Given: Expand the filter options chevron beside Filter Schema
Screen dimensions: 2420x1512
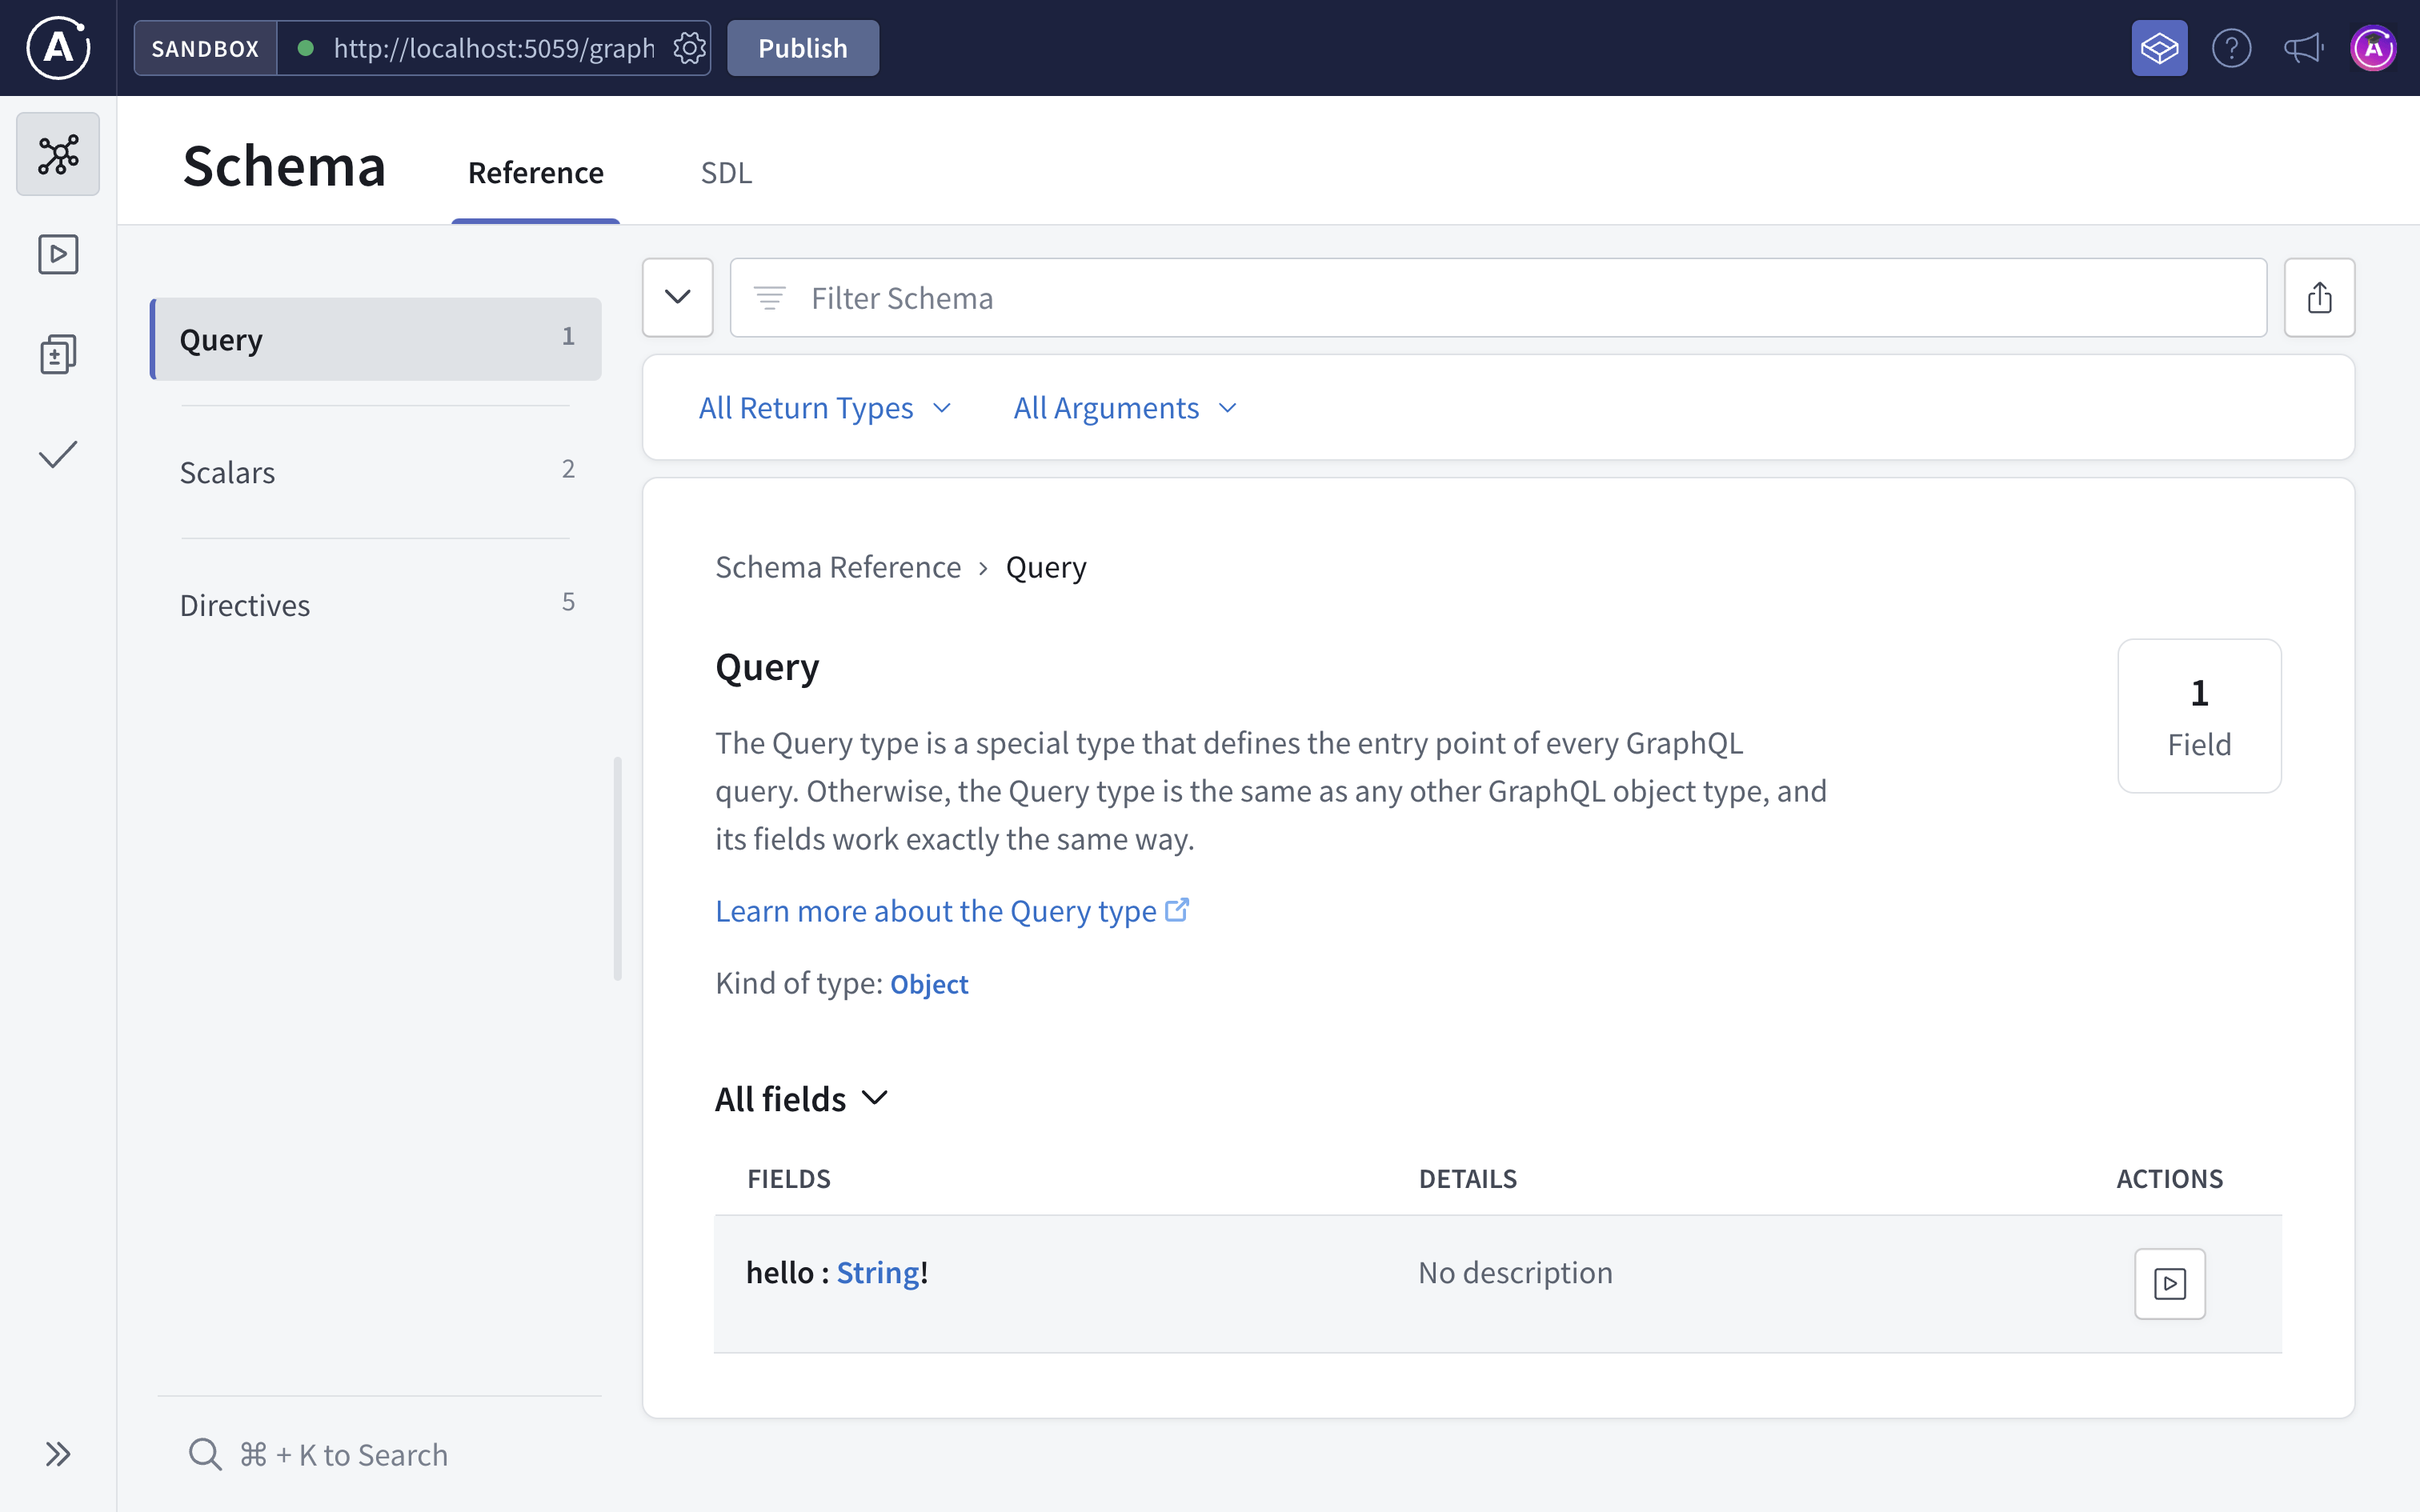Looking at the screenshot, I should pos(677,297).
